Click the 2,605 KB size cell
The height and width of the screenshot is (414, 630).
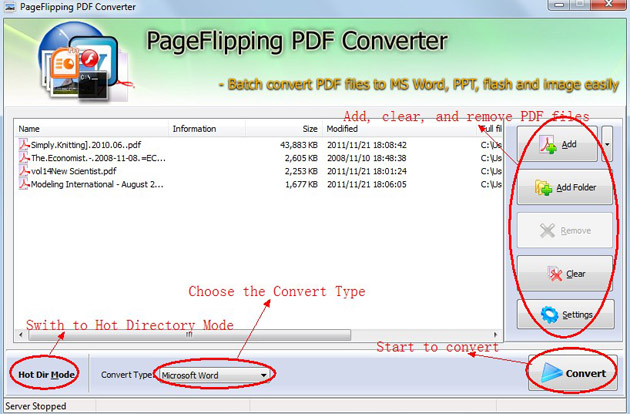tap(301, 158)
